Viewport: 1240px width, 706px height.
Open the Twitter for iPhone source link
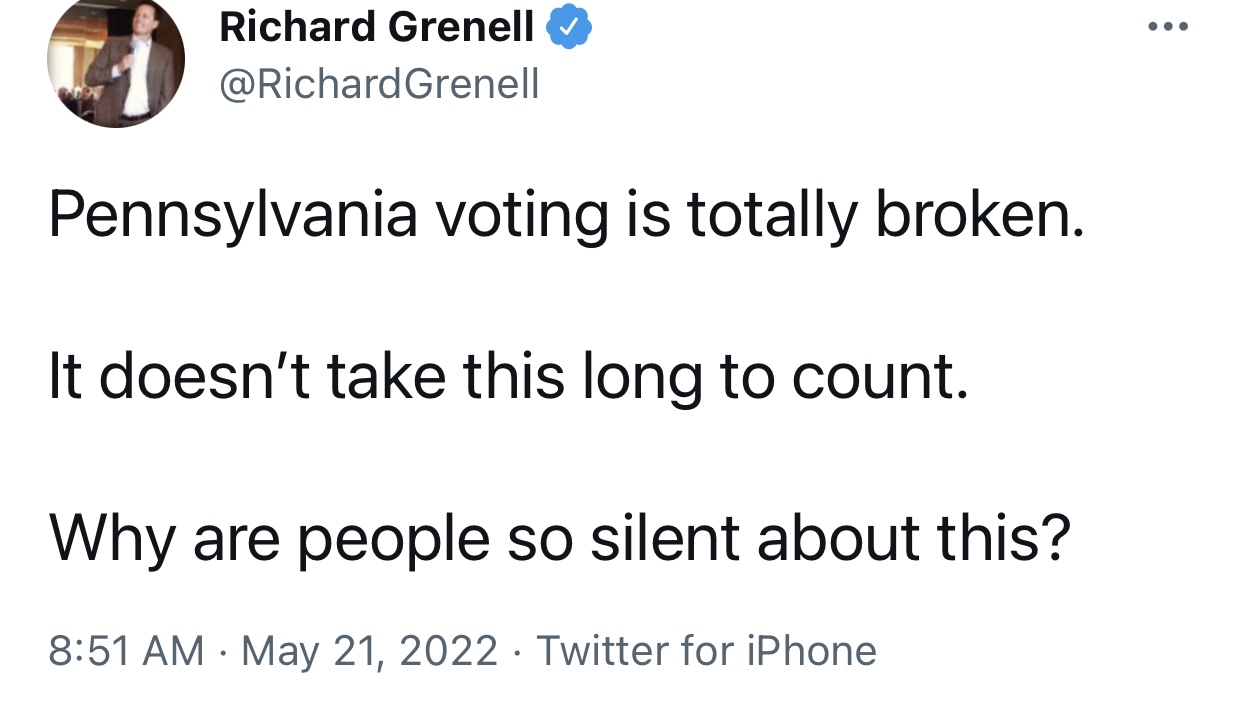(707, 651)
